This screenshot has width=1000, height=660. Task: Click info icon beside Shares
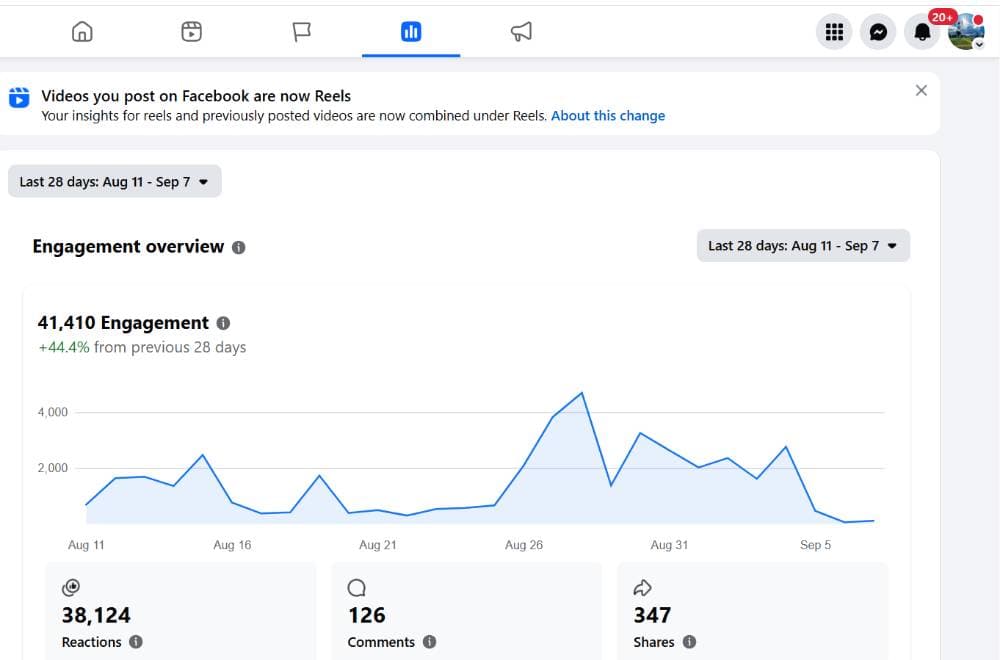[x=689, y=642]
